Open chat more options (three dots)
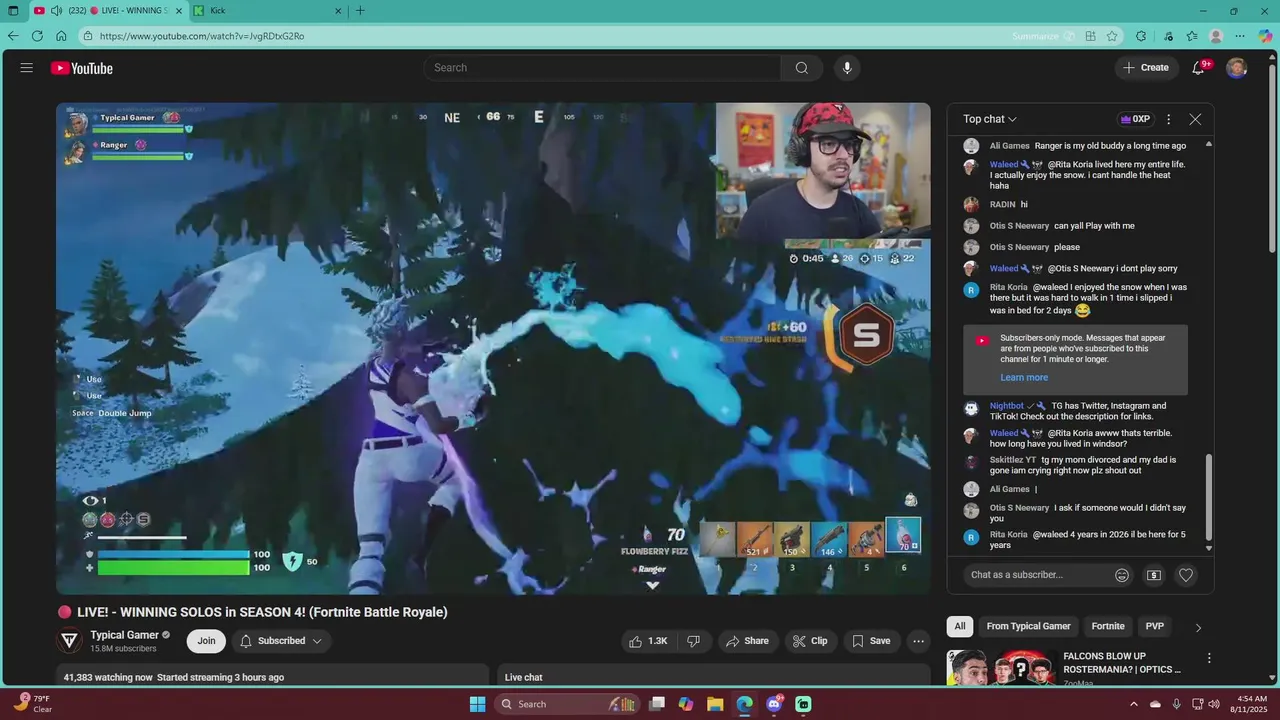The image size is (1280, 720). point(1168,119)
